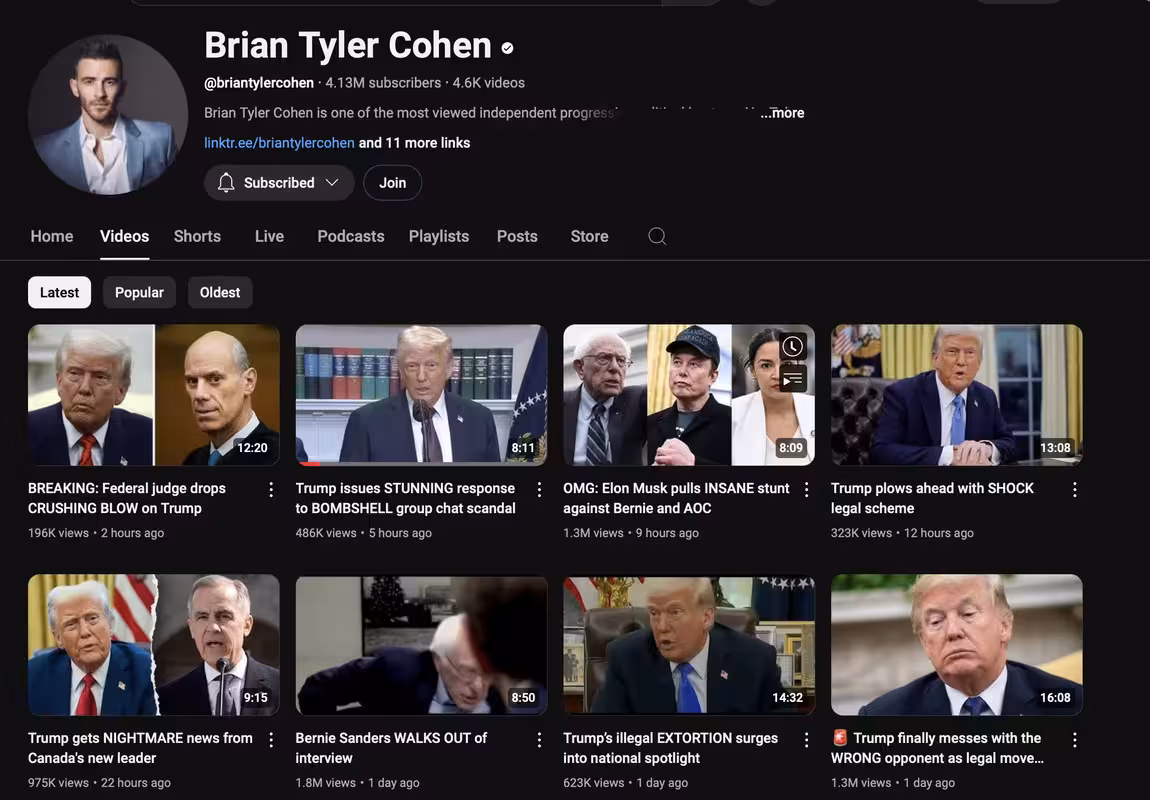This screenshot has width=1150, height=800.
Task: Play the WRONG opponent video thumbnail
Action: 957,645
